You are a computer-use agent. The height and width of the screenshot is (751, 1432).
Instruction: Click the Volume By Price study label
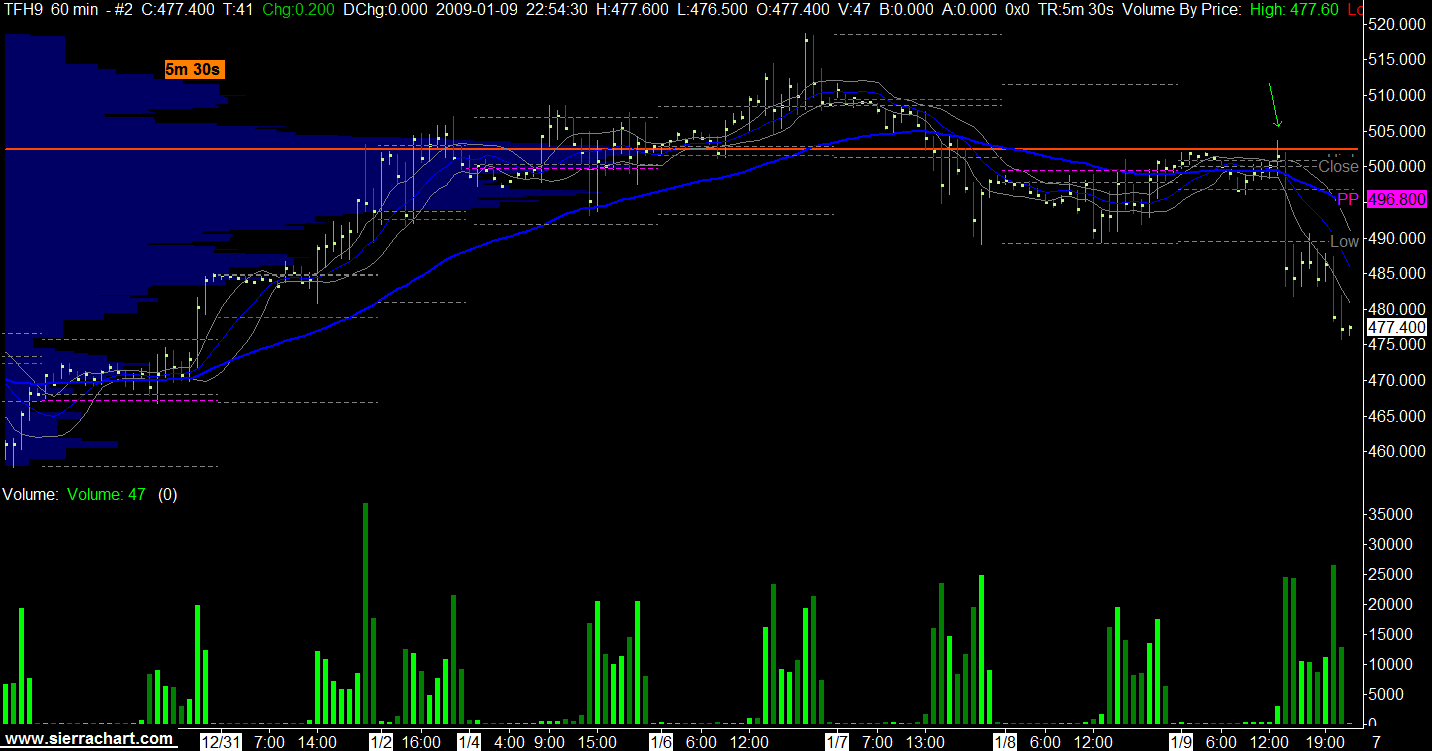coord(1183,9)
